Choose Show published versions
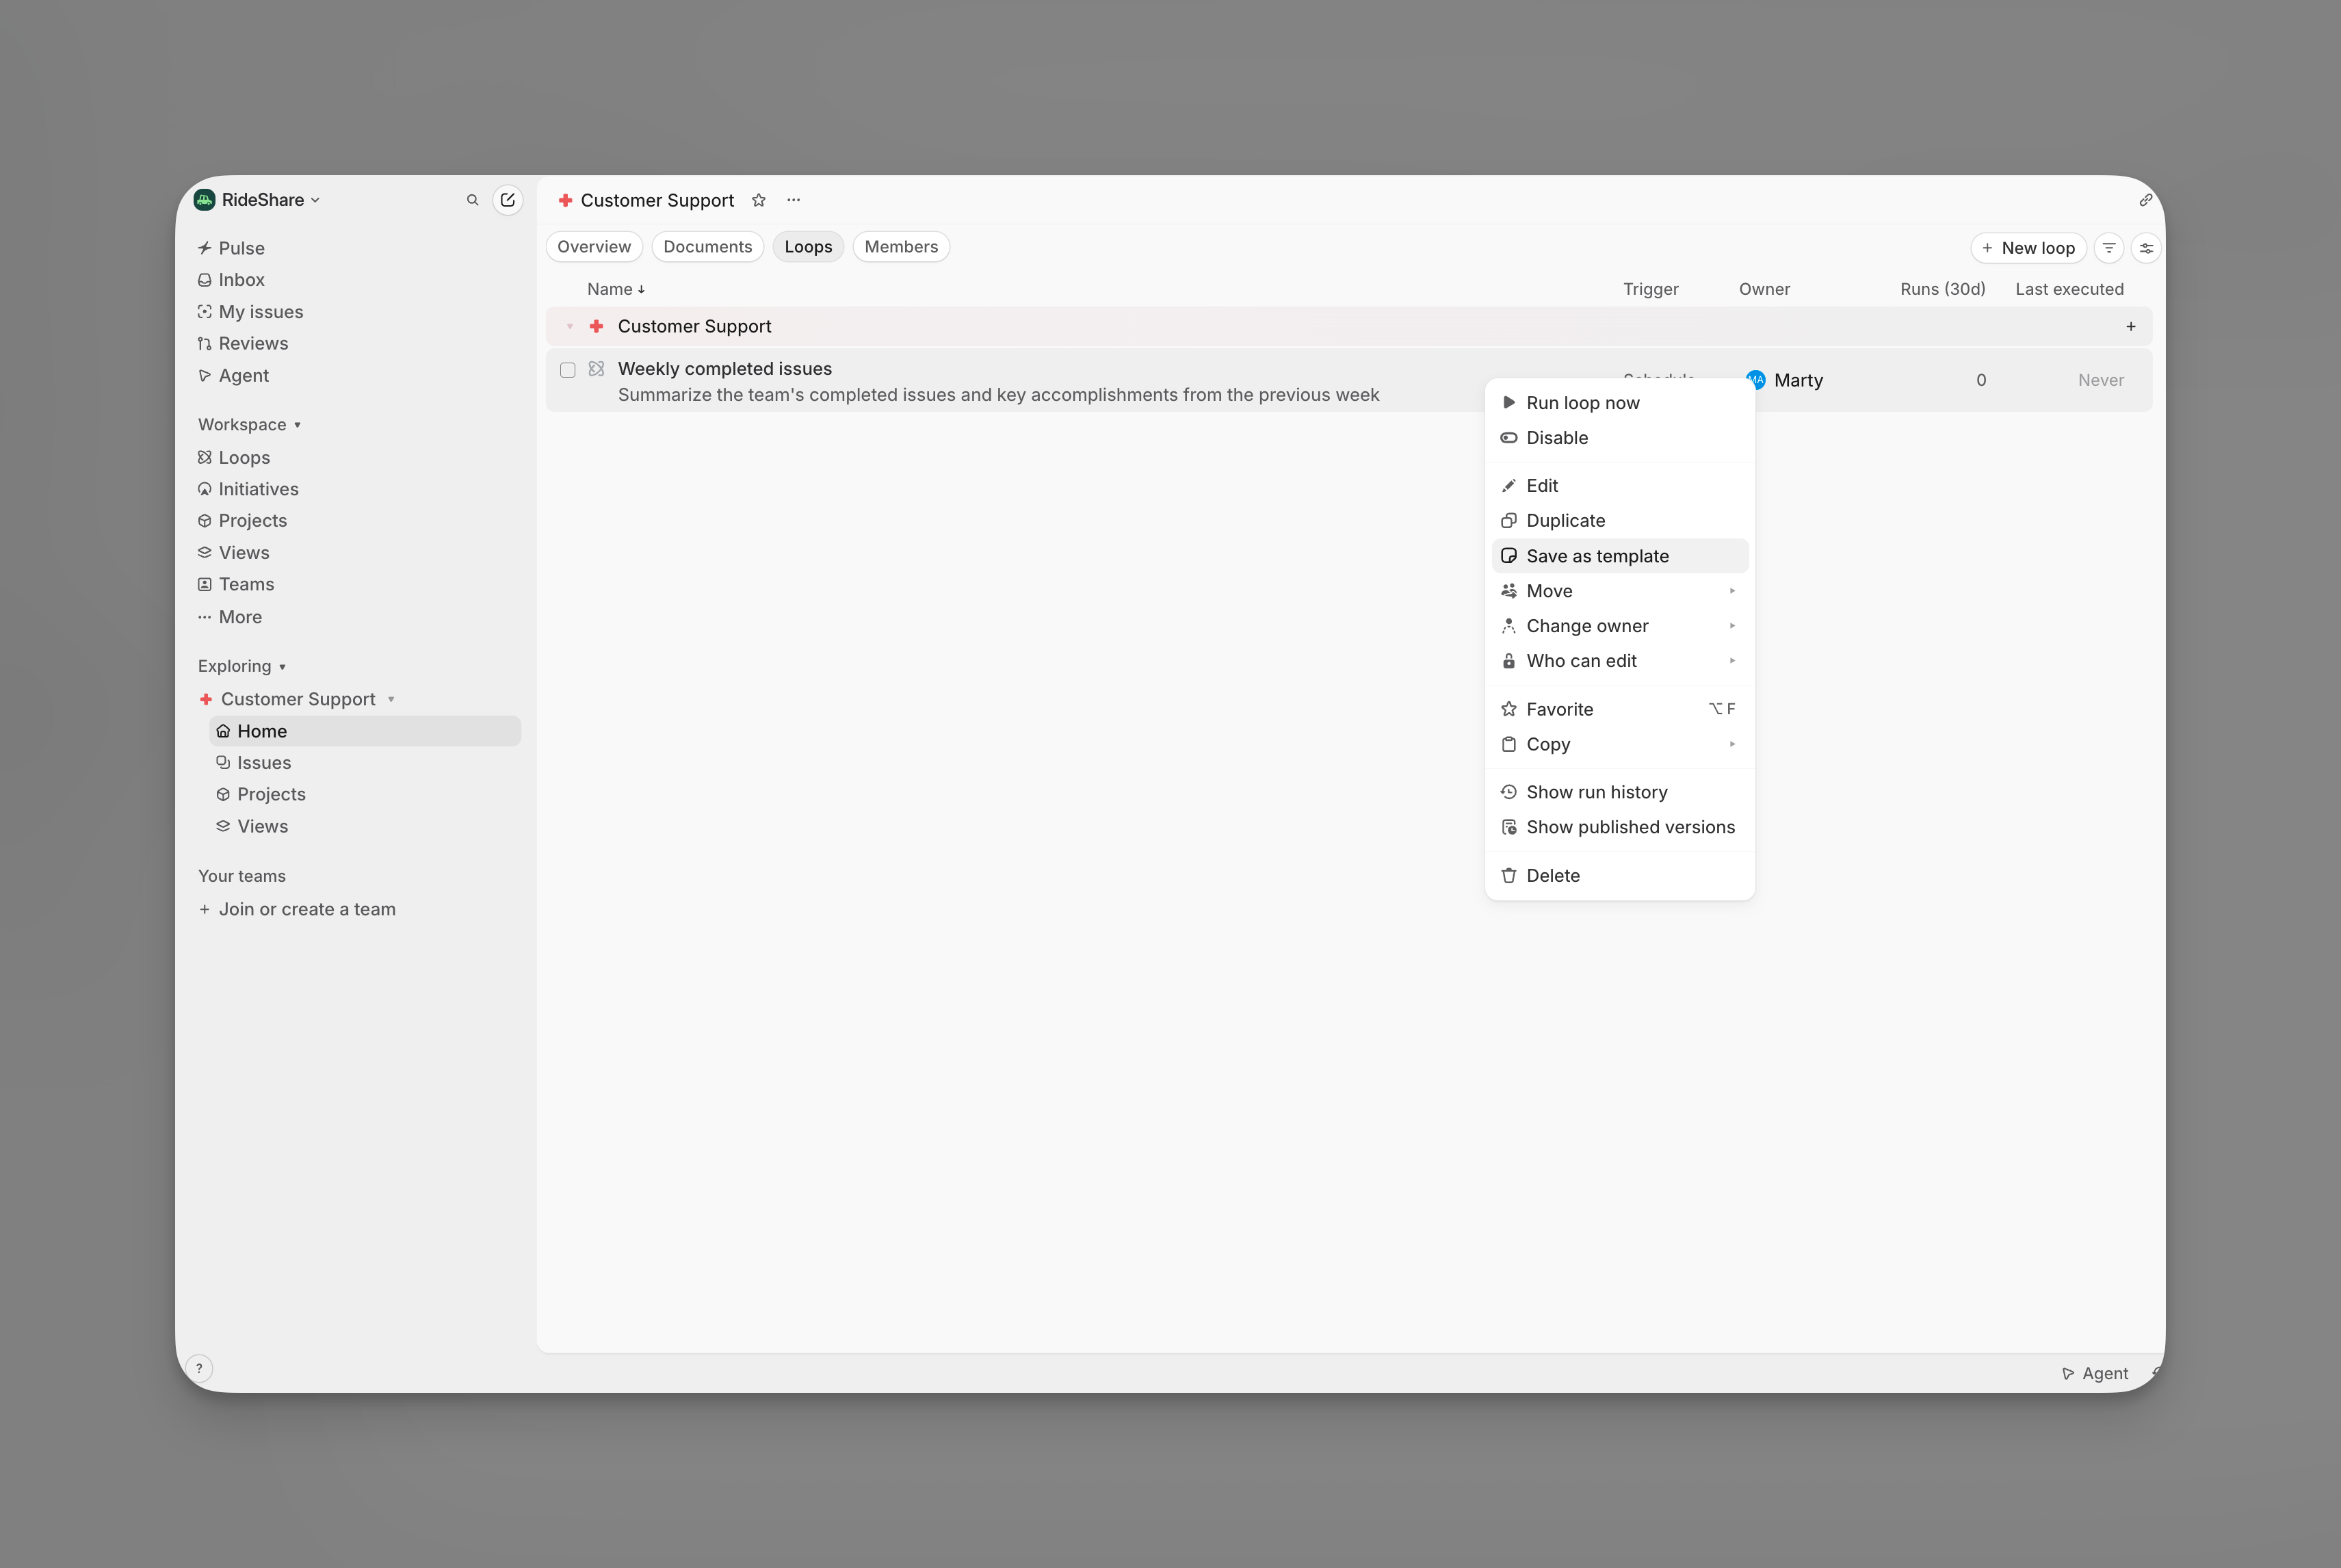Viewport: 2341px width, 1568px height. [x=1620, y=828]
